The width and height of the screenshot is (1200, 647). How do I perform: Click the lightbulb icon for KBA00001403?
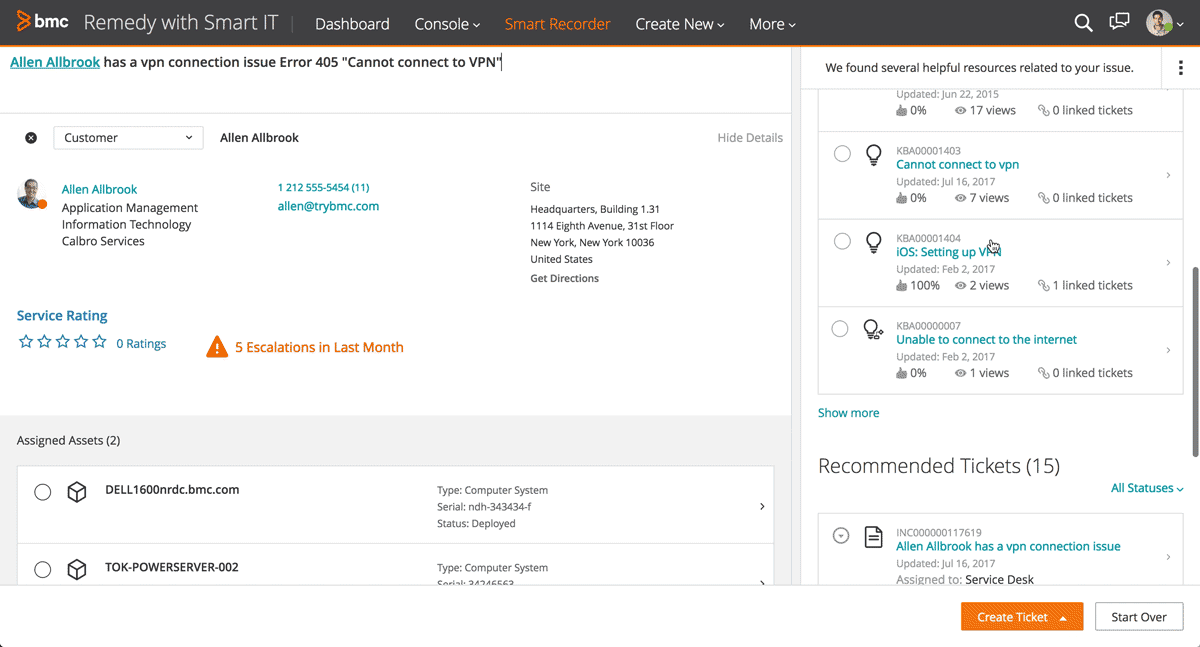coord(873,155)
